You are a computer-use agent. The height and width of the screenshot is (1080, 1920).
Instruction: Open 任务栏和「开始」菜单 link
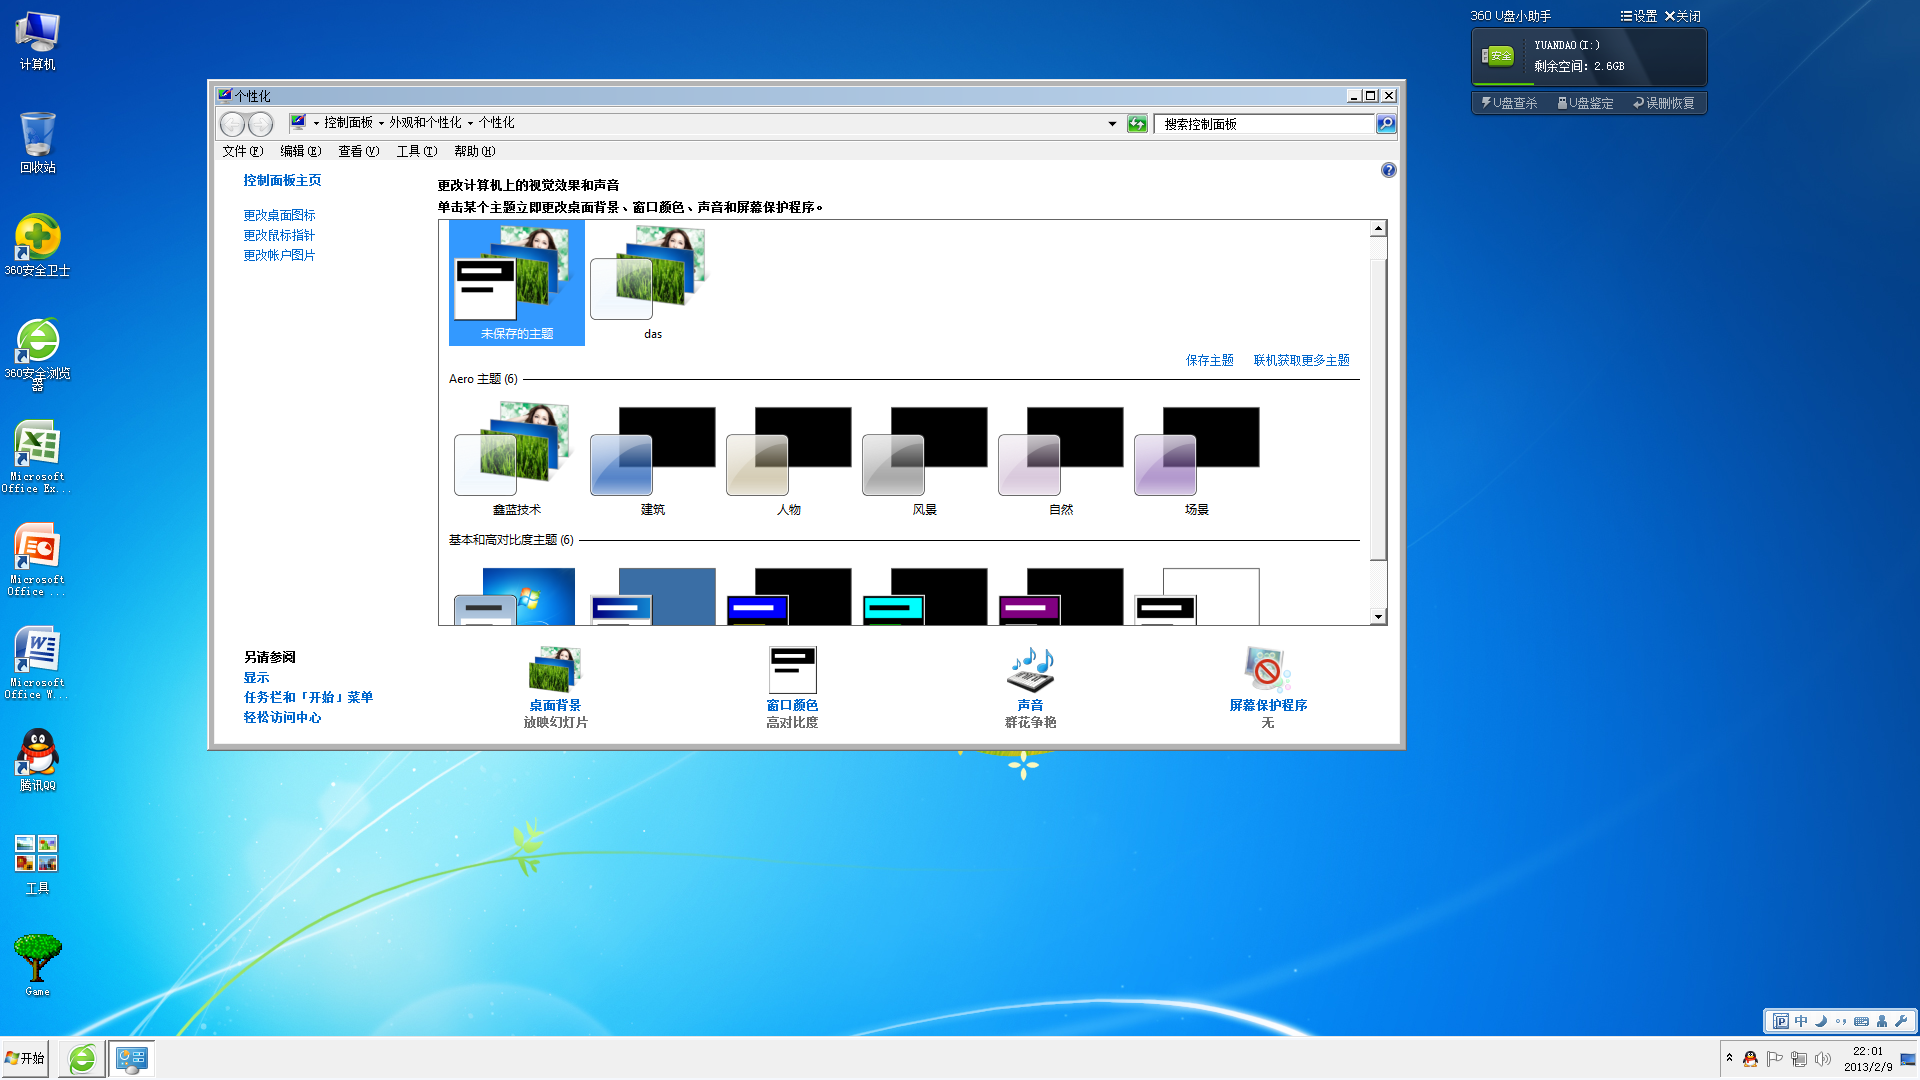click(308, 697)
